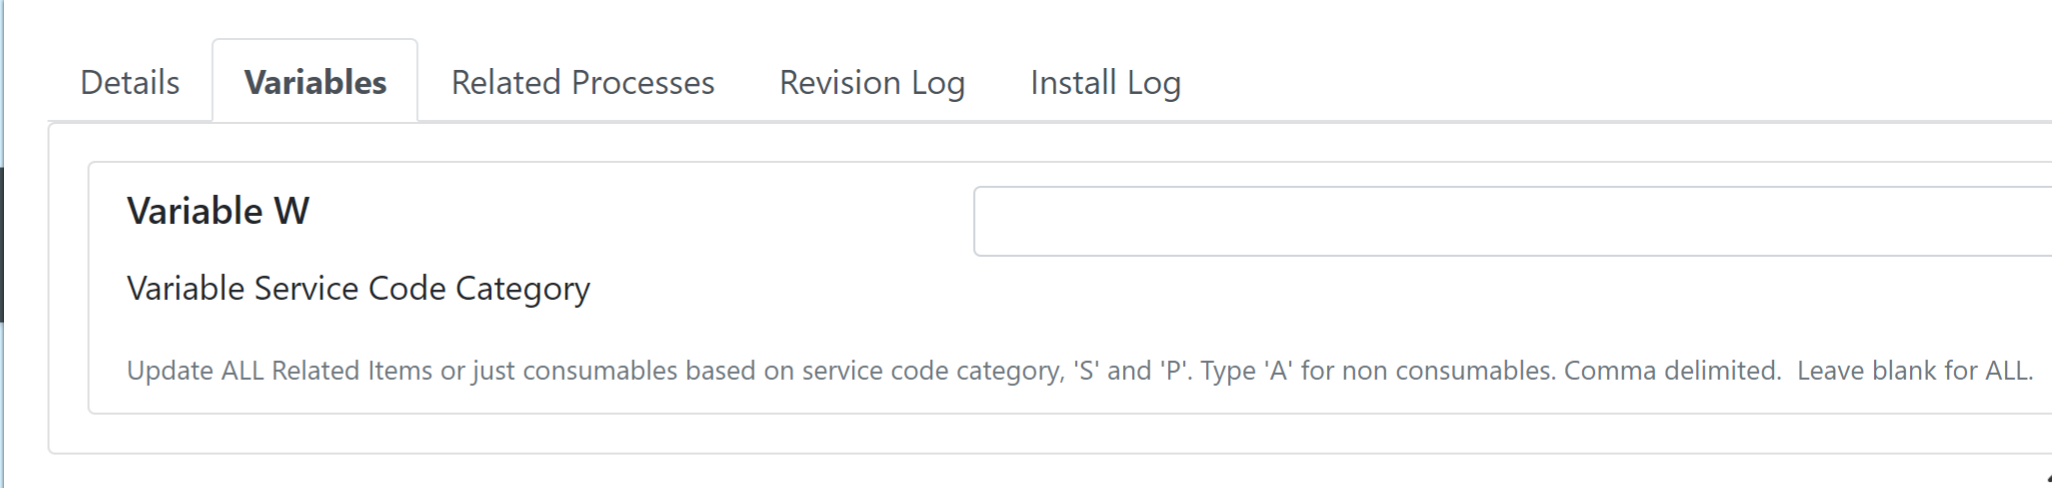2052x488 pixels.
Task: Click the dark vertical bar on left edge
Action: coord(2,245)
